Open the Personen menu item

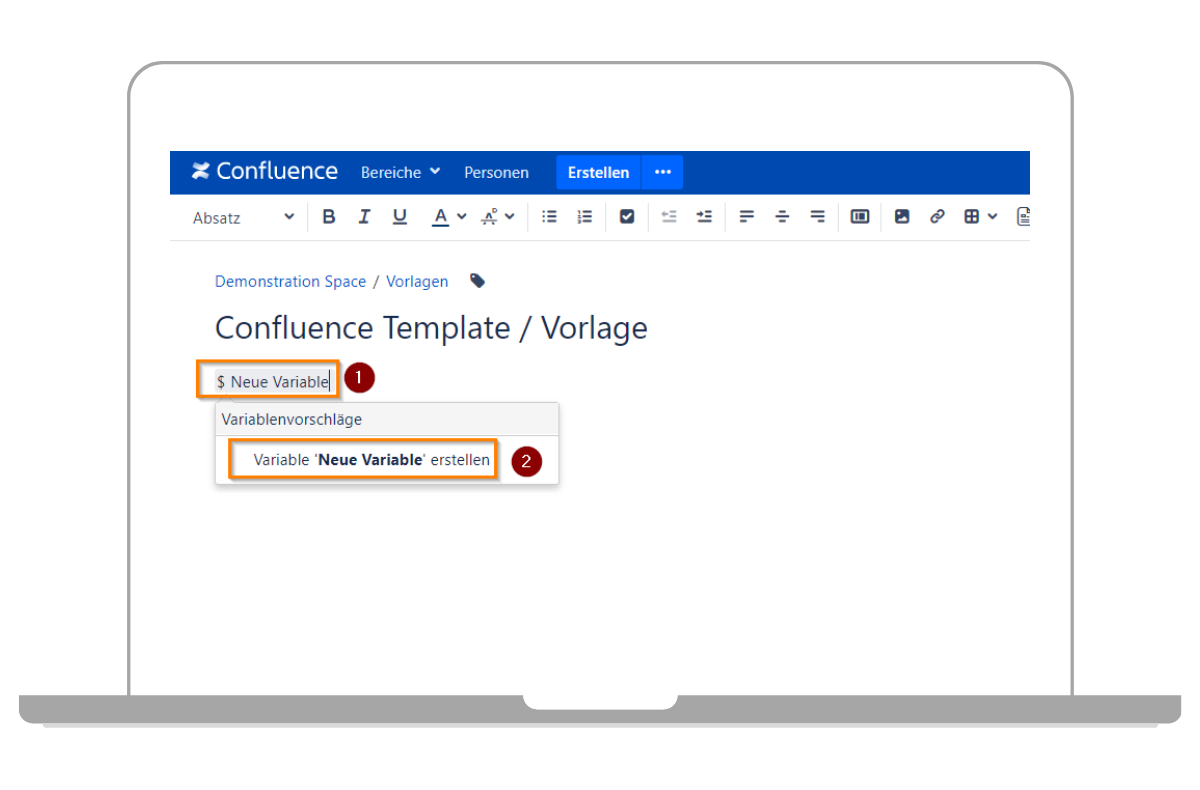pos(496,172)
